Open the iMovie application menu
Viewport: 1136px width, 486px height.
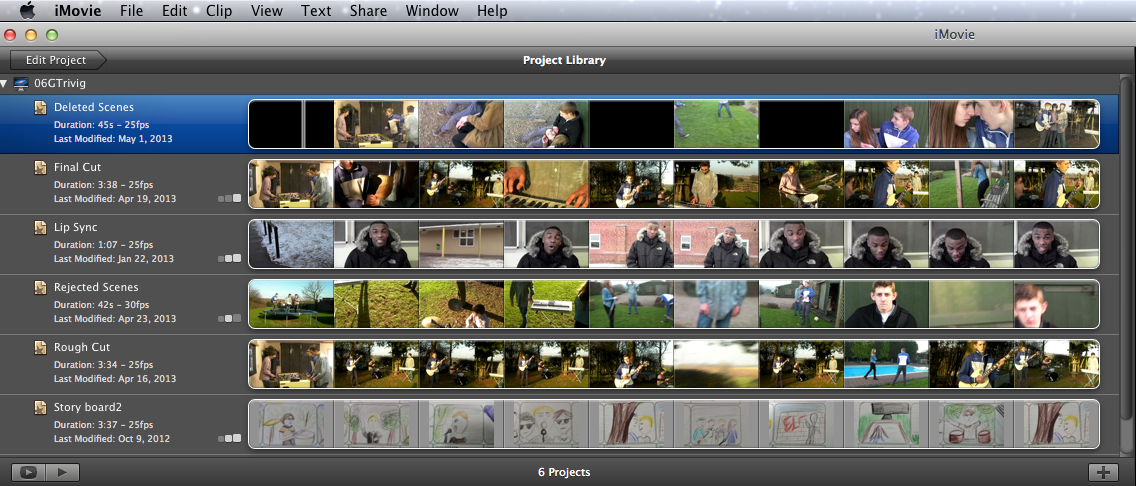pyautogui.click(x=78, y=11)
